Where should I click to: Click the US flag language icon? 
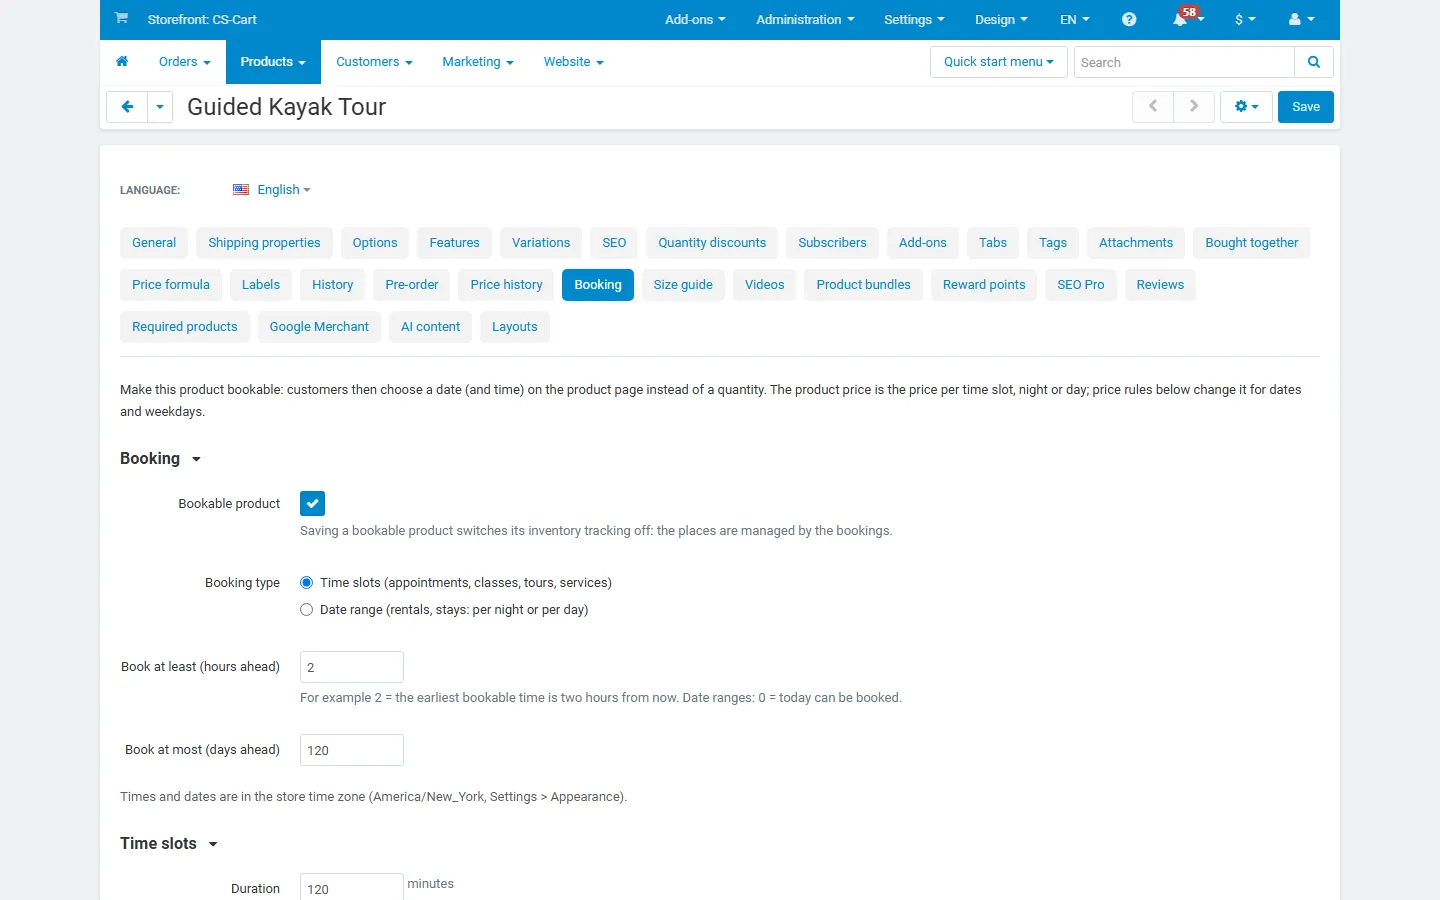[241, 190]
